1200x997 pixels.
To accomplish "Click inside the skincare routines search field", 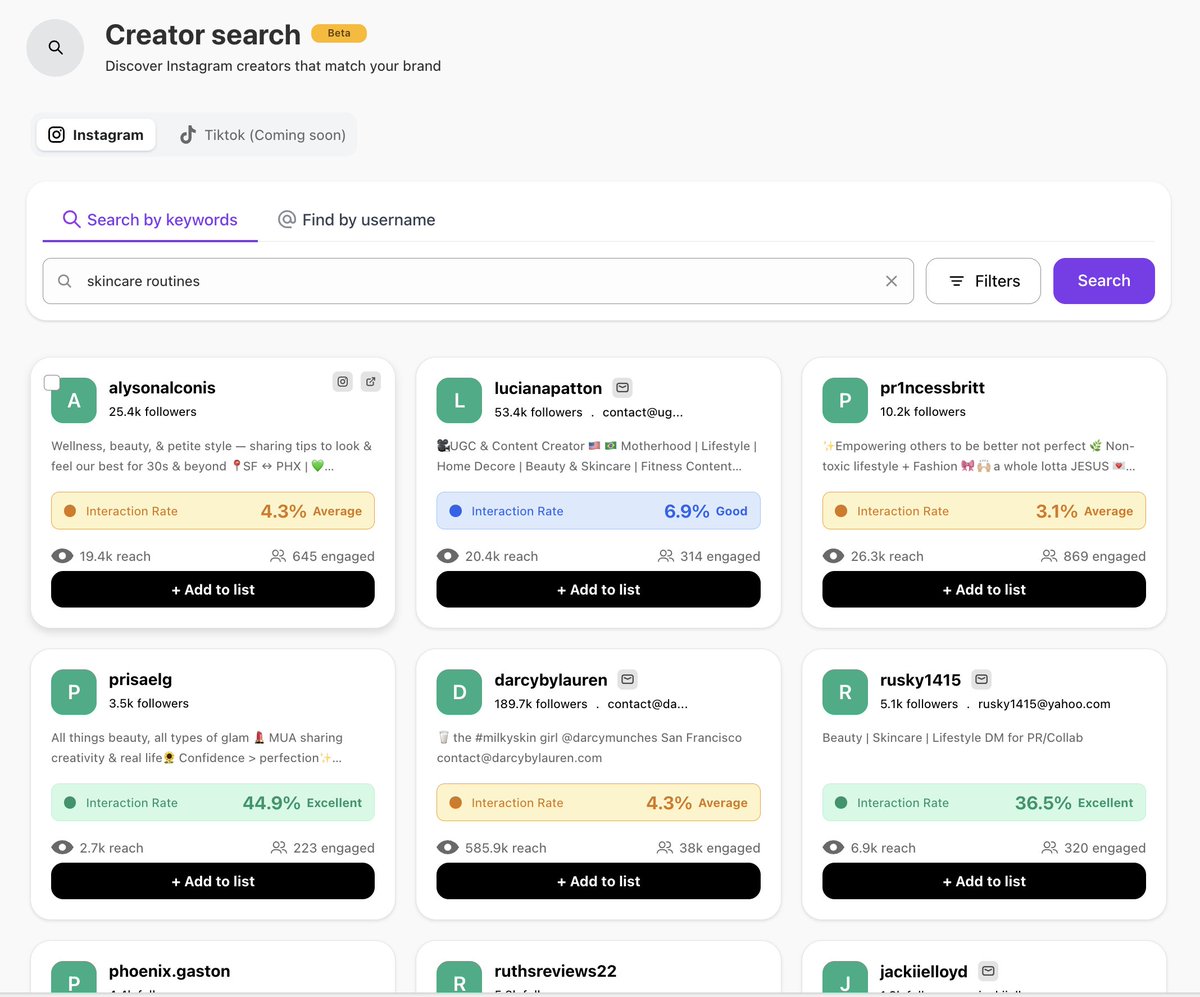I will [400, 281].
